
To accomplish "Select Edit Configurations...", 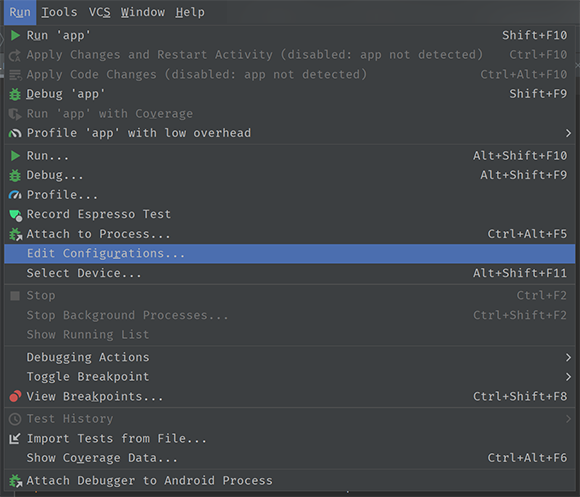I will coord(290,254).
